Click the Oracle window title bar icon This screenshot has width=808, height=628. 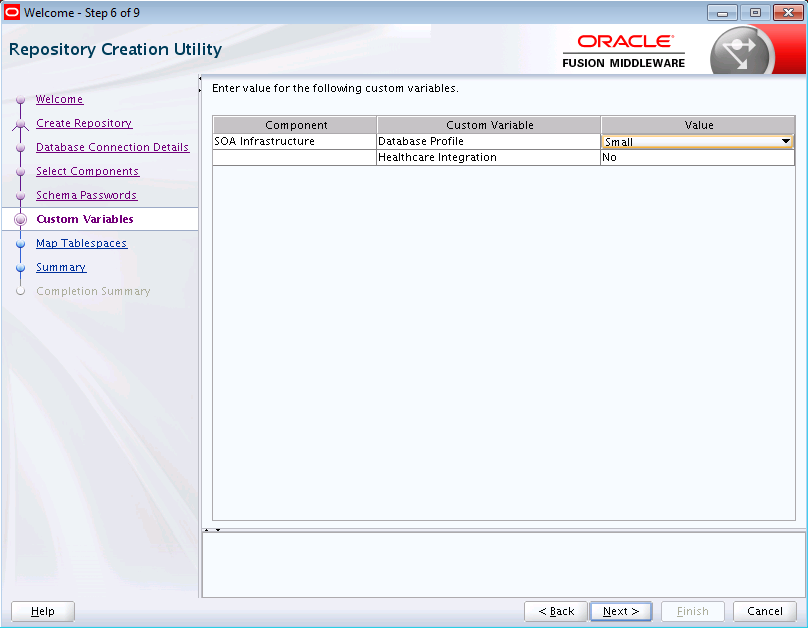tap(11, 12)
